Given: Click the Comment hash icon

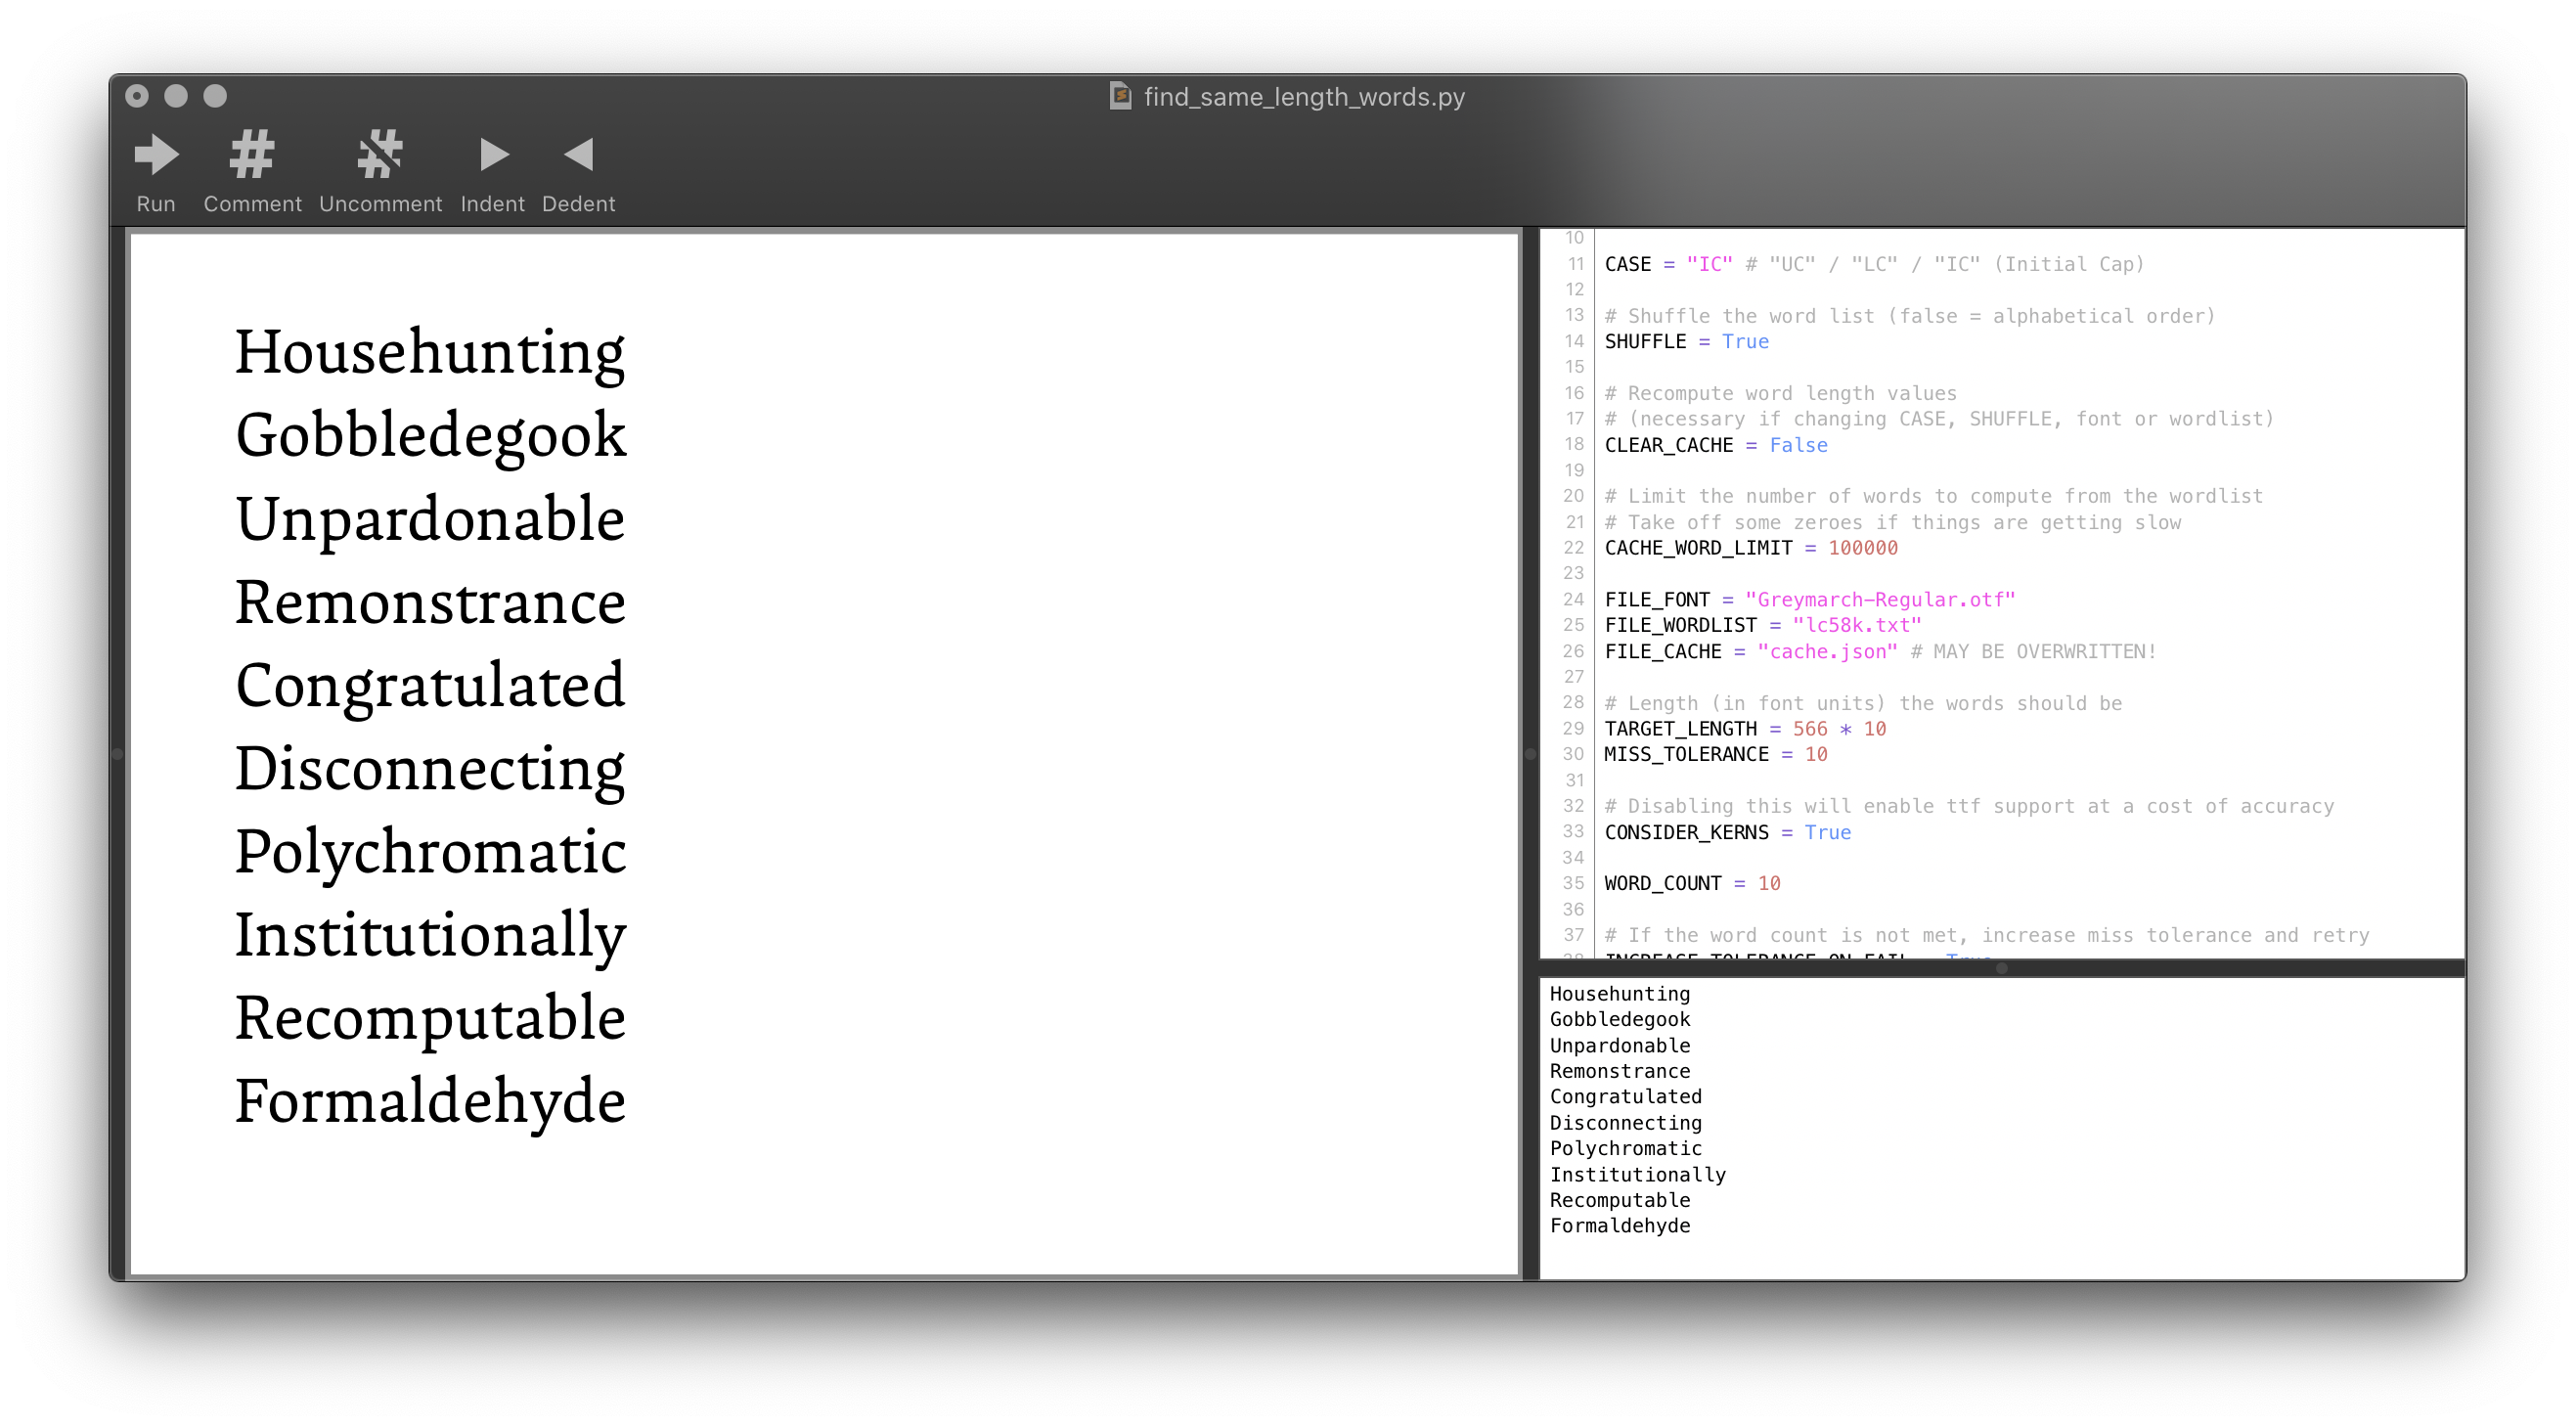Looking at the screenshot, I should point(251,155).
